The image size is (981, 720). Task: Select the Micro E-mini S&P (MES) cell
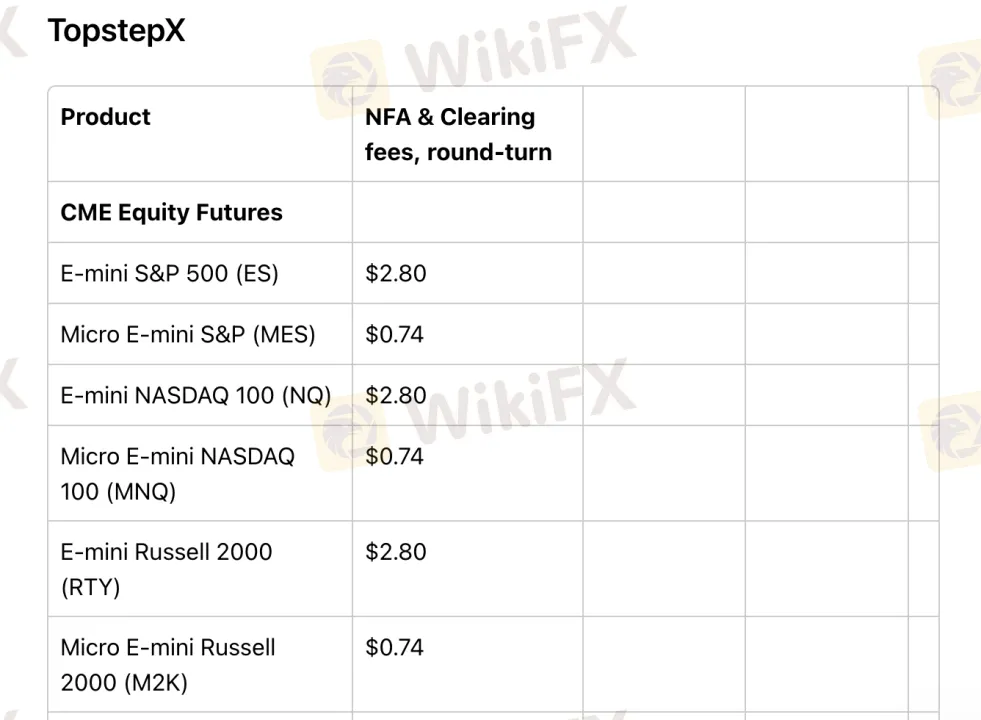[x=187, y=335]
